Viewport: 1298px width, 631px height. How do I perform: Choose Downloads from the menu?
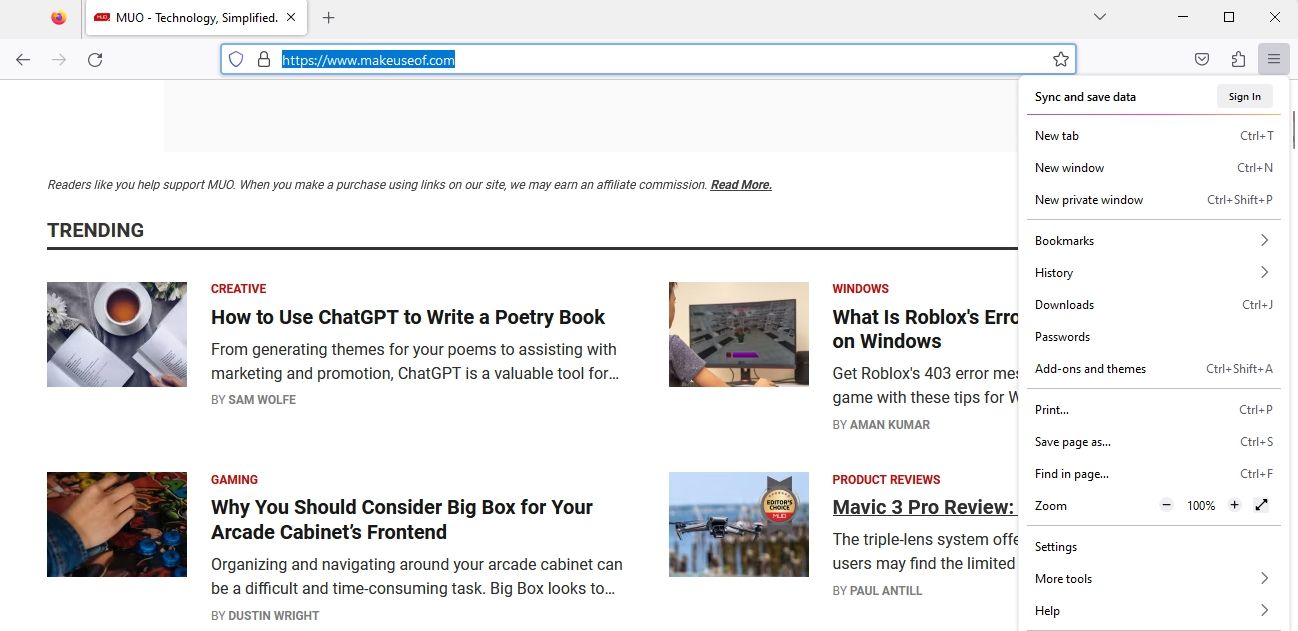[x=1064, y=304]
